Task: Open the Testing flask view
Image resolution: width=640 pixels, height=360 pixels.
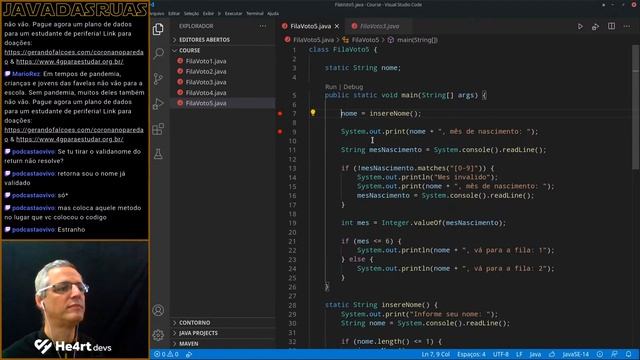Action: (x=158, y=154)
